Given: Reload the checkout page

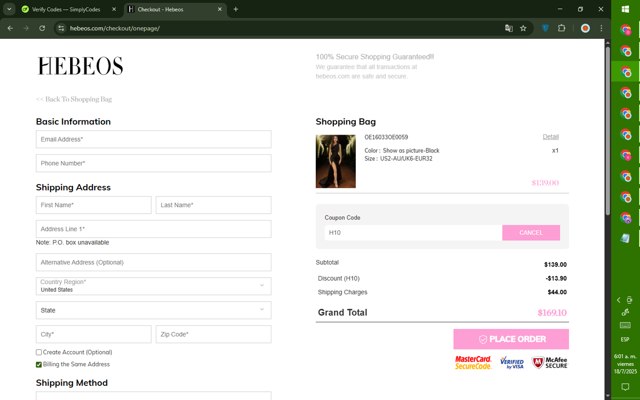Looking at the screenshot, I should click(42, 28).
